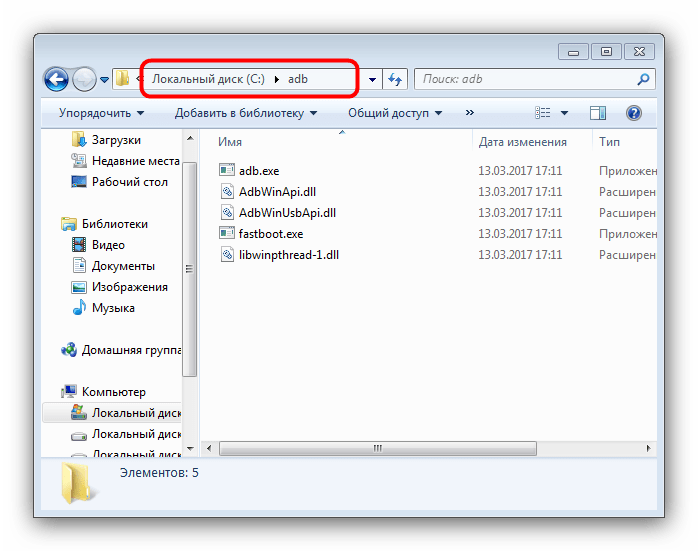Select 'Загрузки' in the navigation pane

pos(116,140)
